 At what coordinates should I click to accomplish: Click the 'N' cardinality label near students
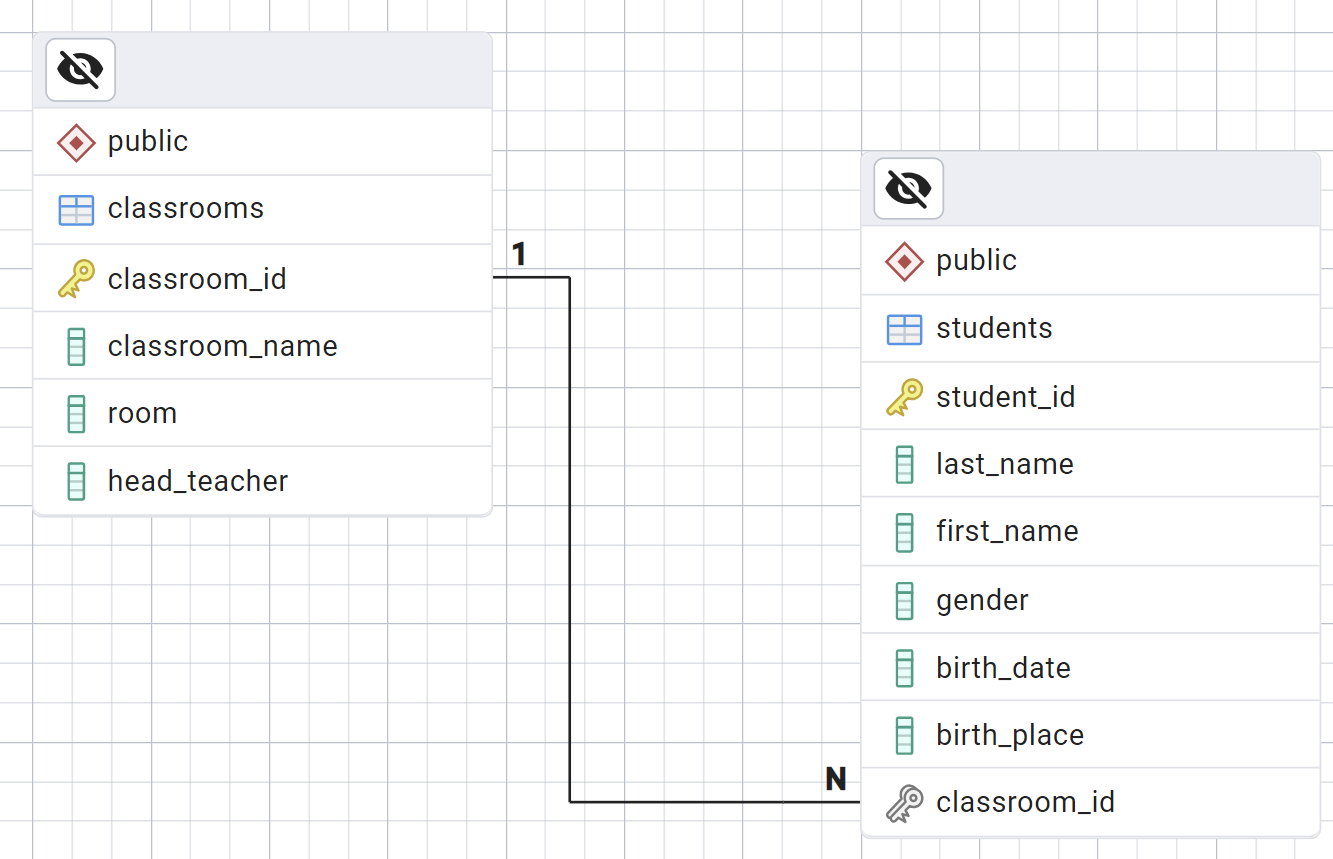point(835,779)
